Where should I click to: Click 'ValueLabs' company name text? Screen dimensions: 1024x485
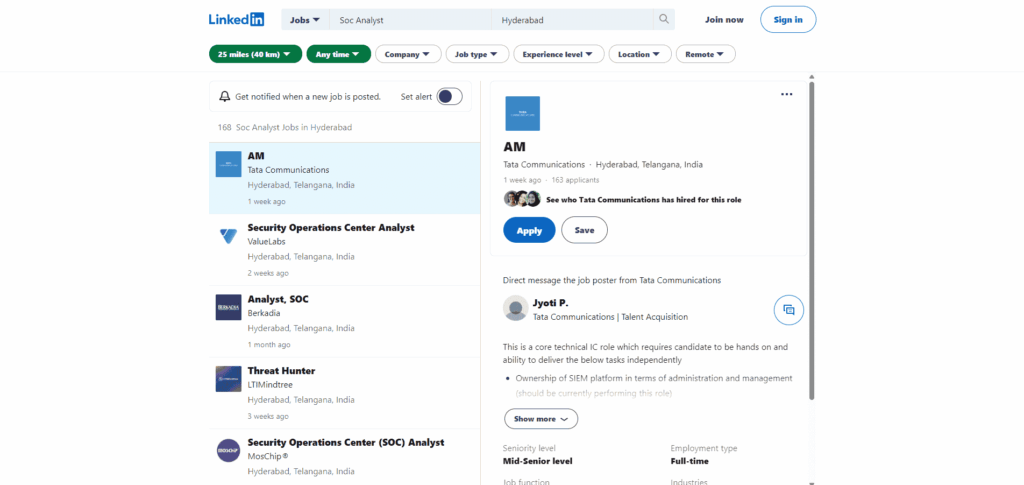[x=266, y=242]
